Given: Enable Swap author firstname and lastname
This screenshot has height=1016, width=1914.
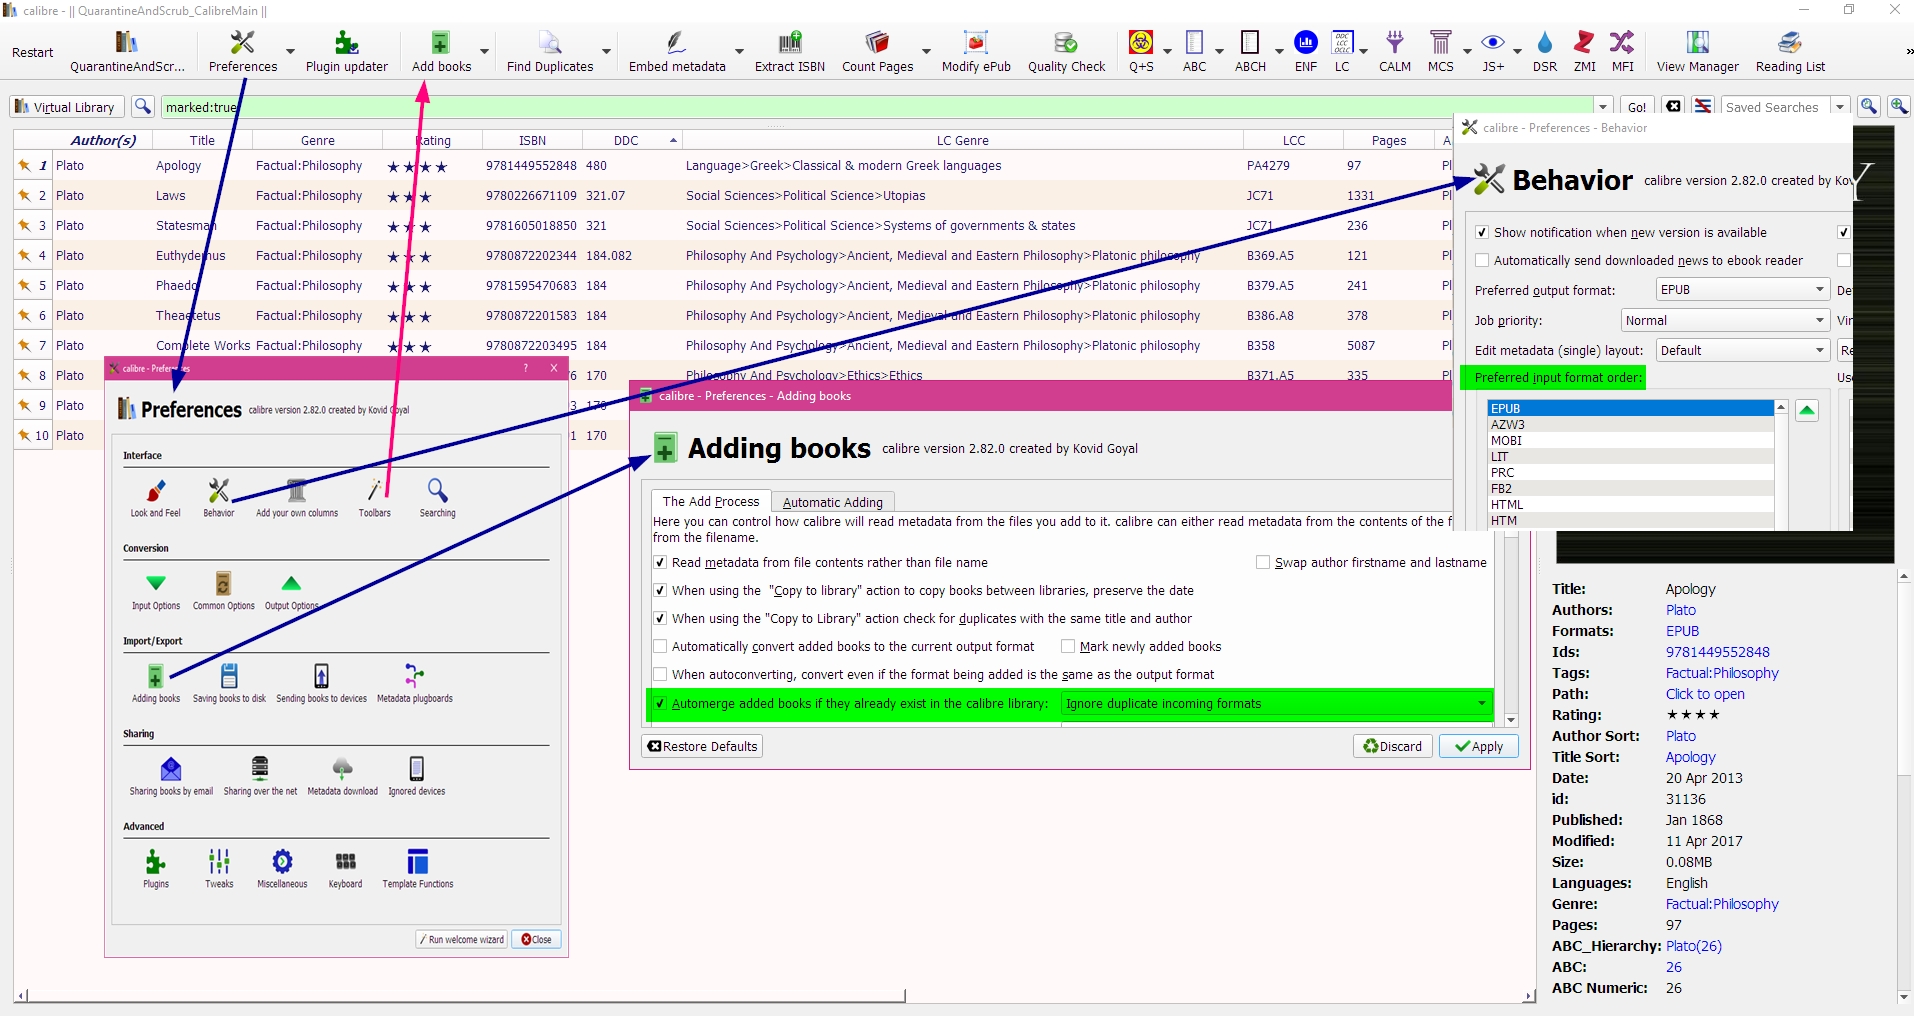Looking at the screenshot, I should pos(1263,563).
